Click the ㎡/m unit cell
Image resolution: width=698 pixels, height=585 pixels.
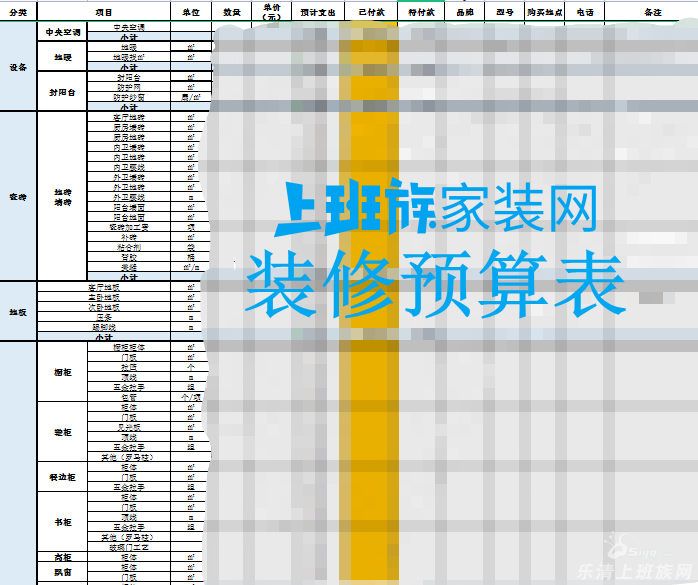pyautogui.click(x=191, y=267)
